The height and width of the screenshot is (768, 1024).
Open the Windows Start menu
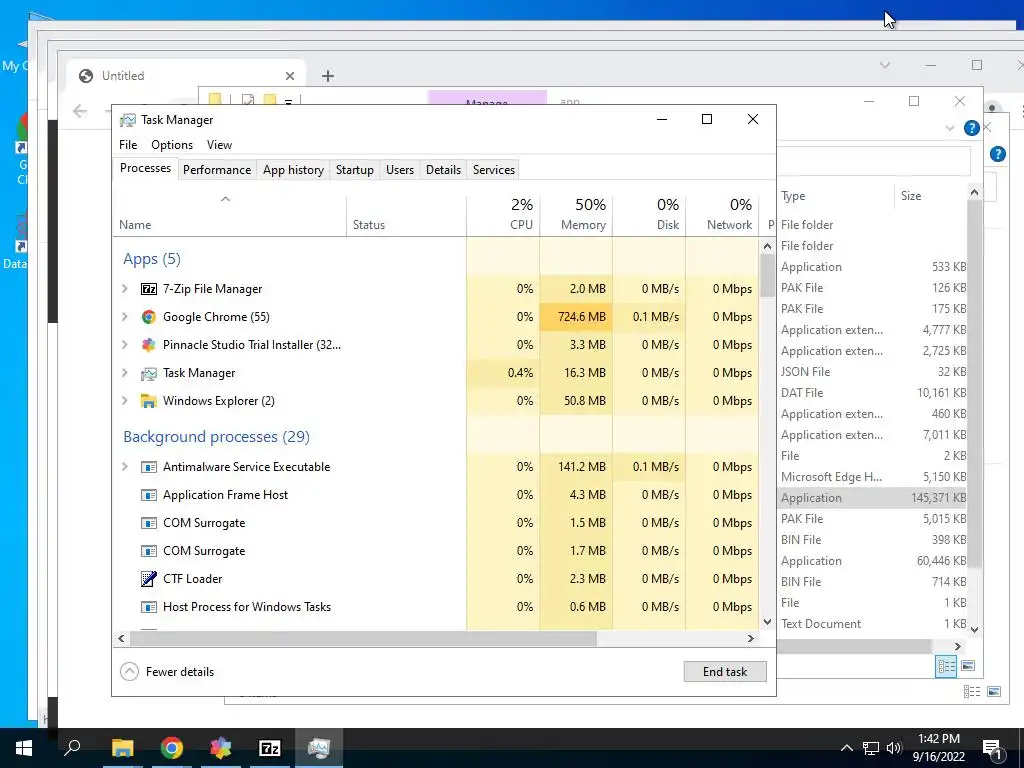tap(24, 748)
